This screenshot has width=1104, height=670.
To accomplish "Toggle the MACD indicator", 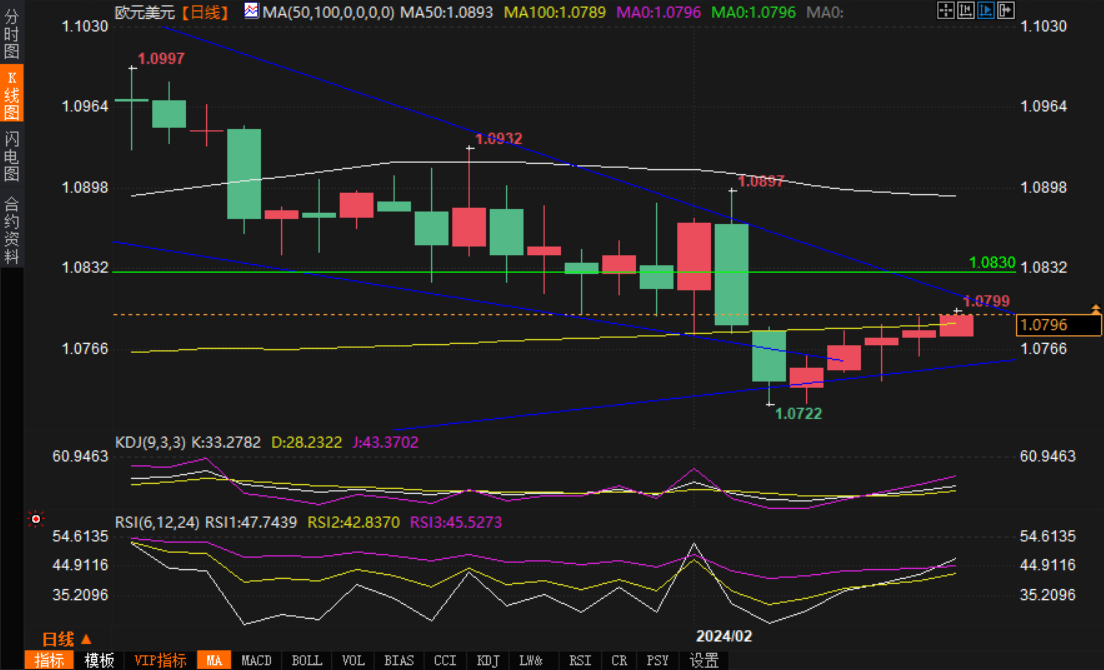I will click(x=256, y=660).
